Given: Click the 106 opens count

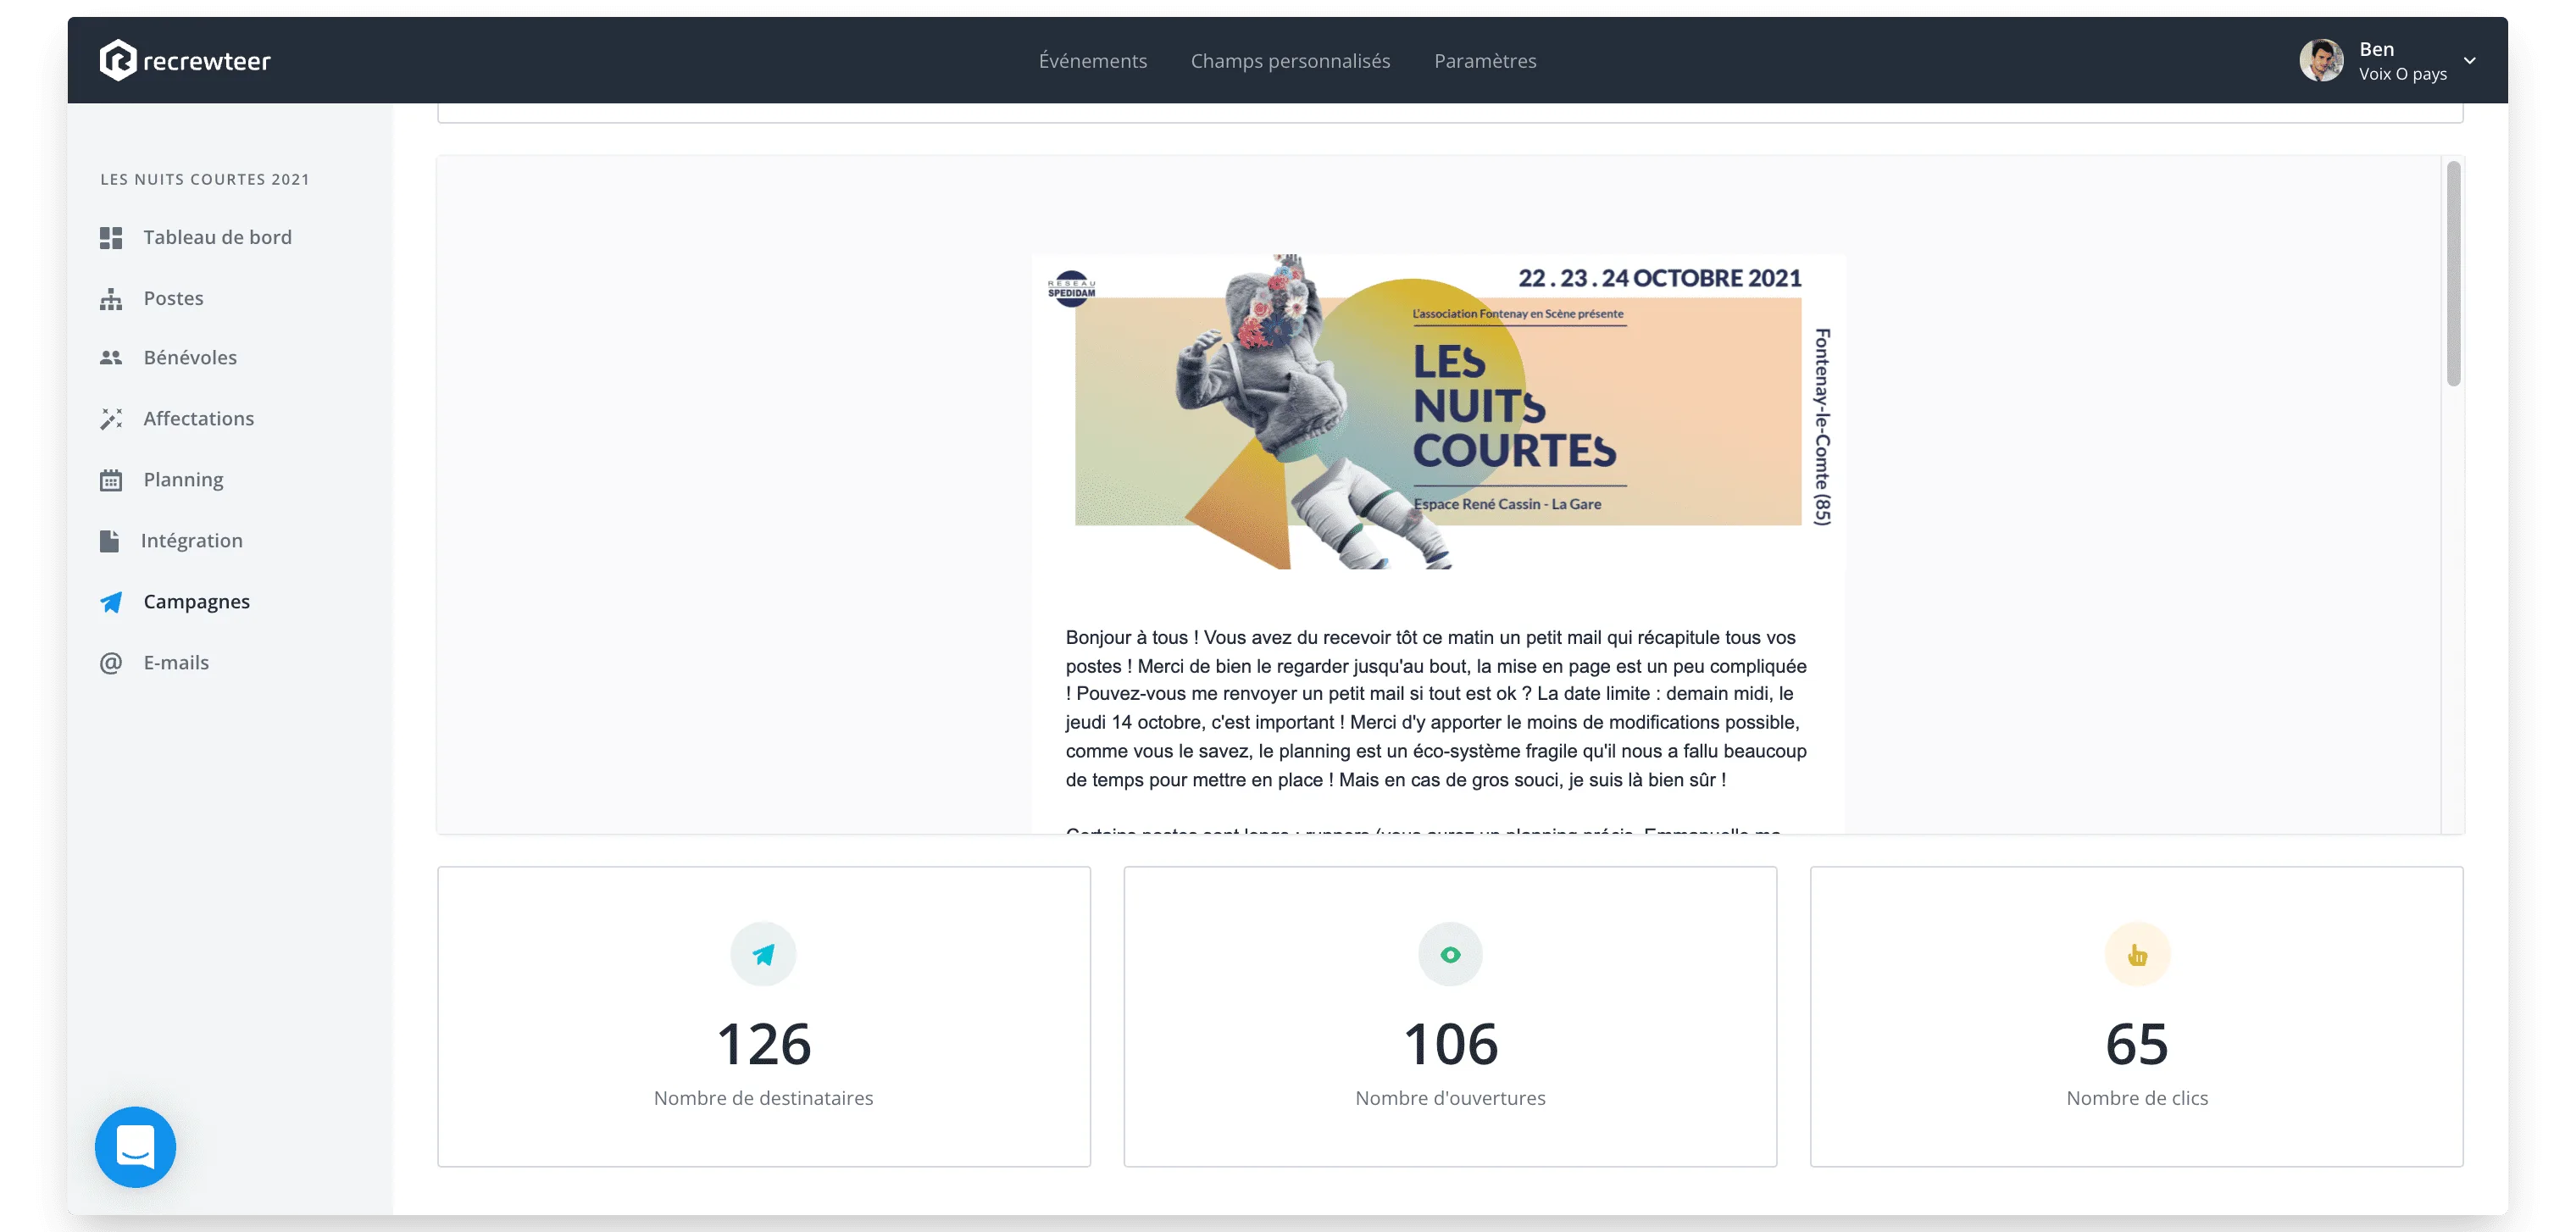Looking at the screenshot, I should tap(1451, 1044).
